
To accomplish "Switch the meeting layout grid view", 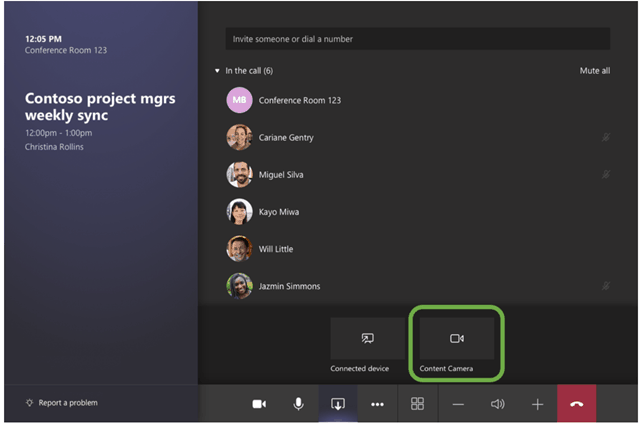I will pos(417,404).
